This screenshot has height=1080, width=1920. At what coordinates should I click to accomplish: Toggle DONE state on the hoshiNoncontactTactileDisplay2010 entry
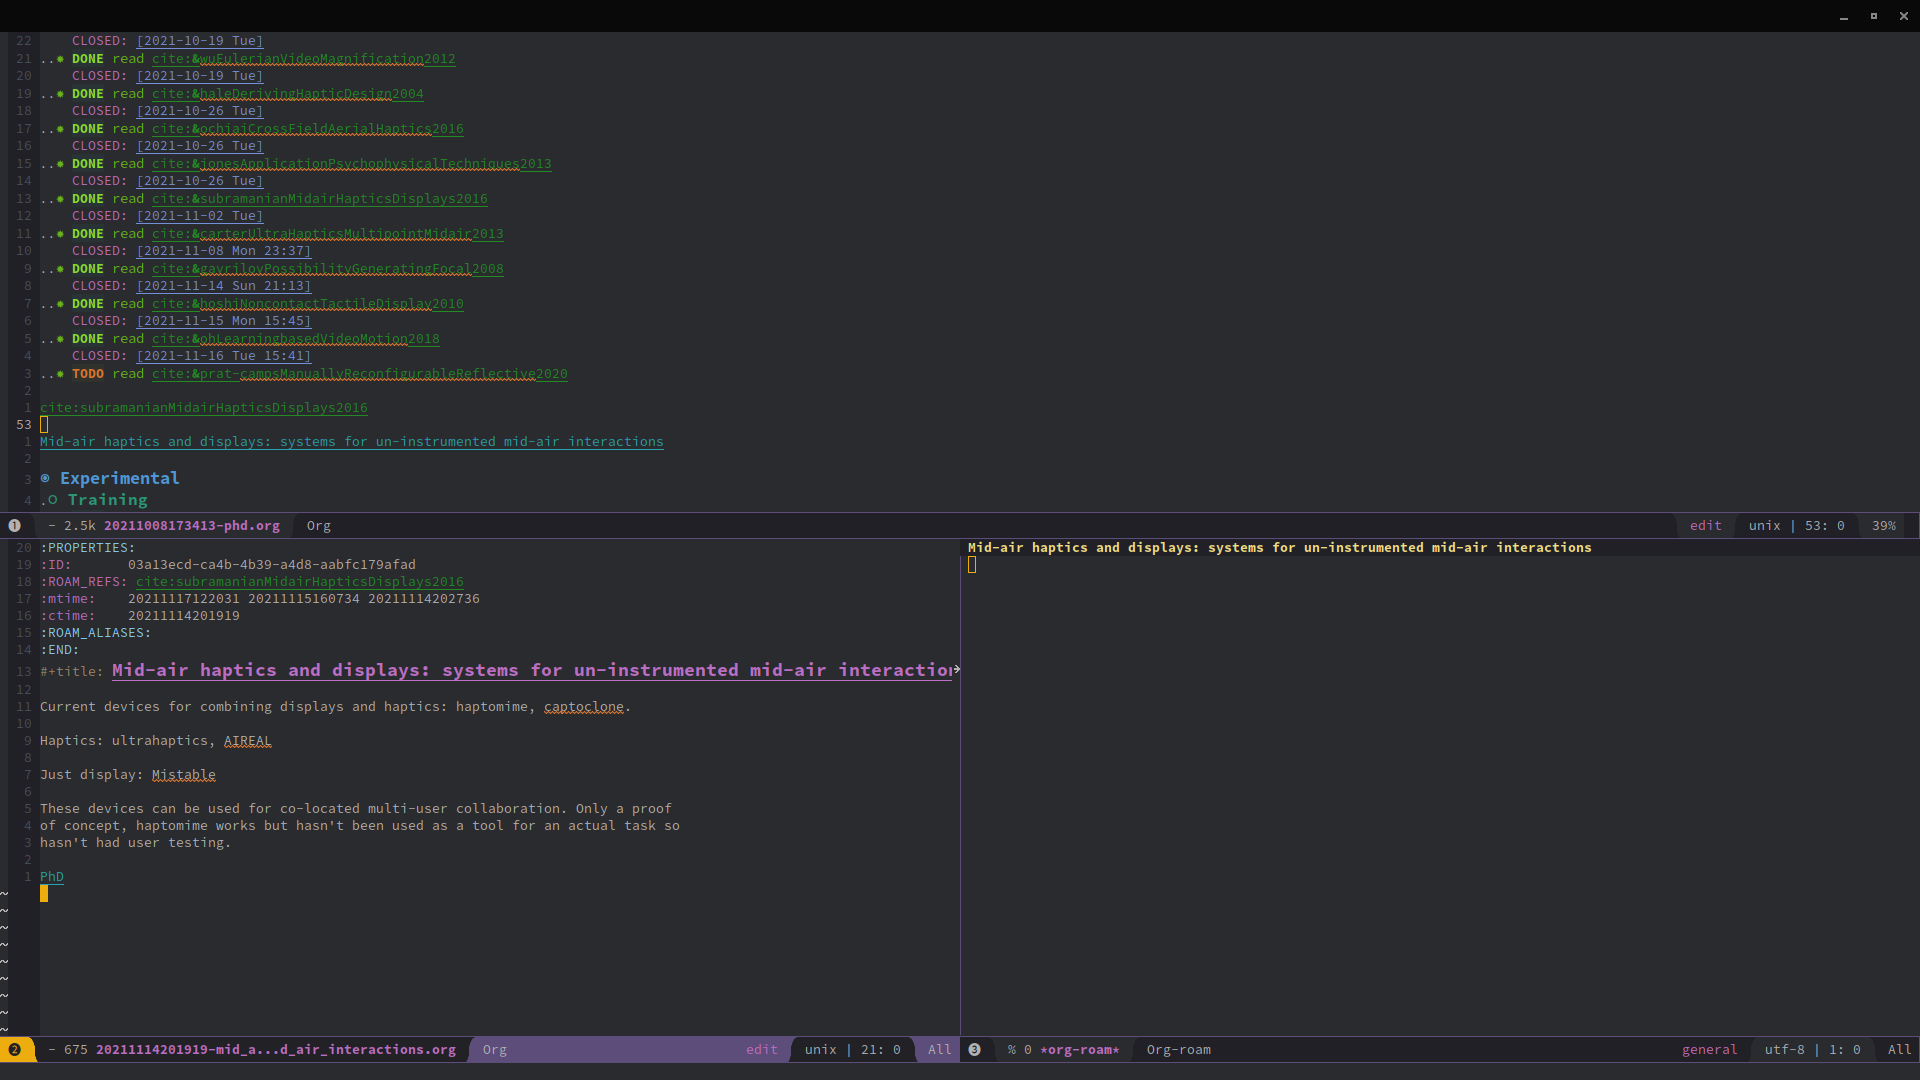tap(87, 304)
